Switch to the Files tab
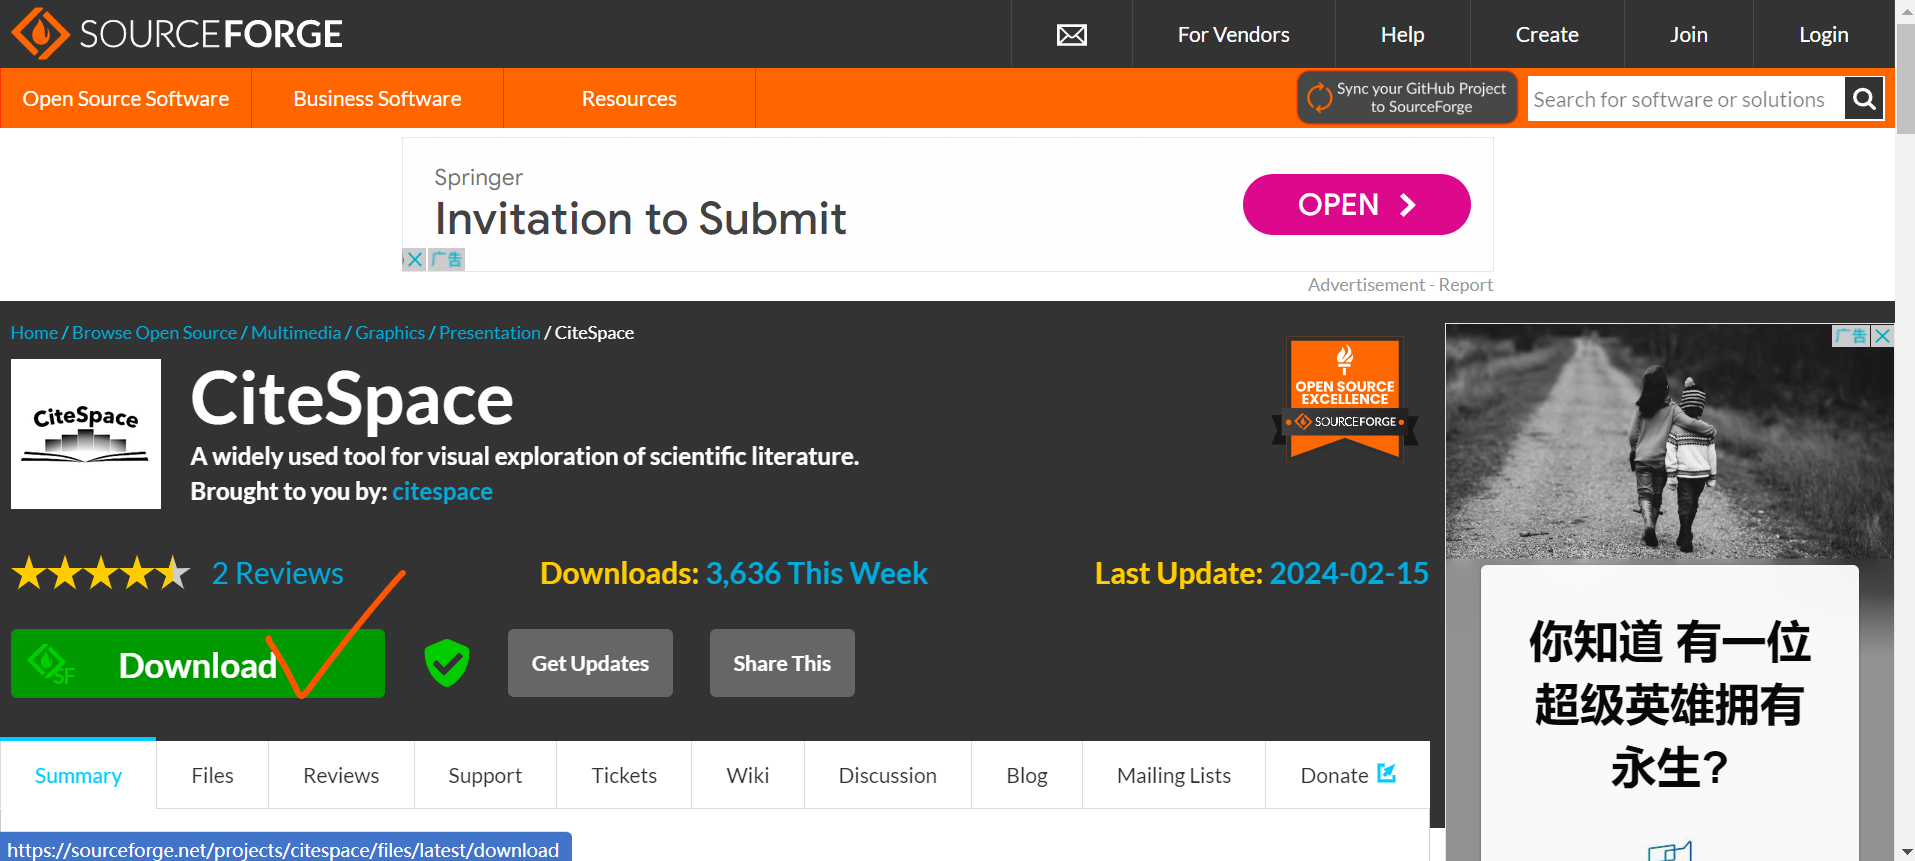The width and height of the screenshot is (1915, 861). coord(212,775)
